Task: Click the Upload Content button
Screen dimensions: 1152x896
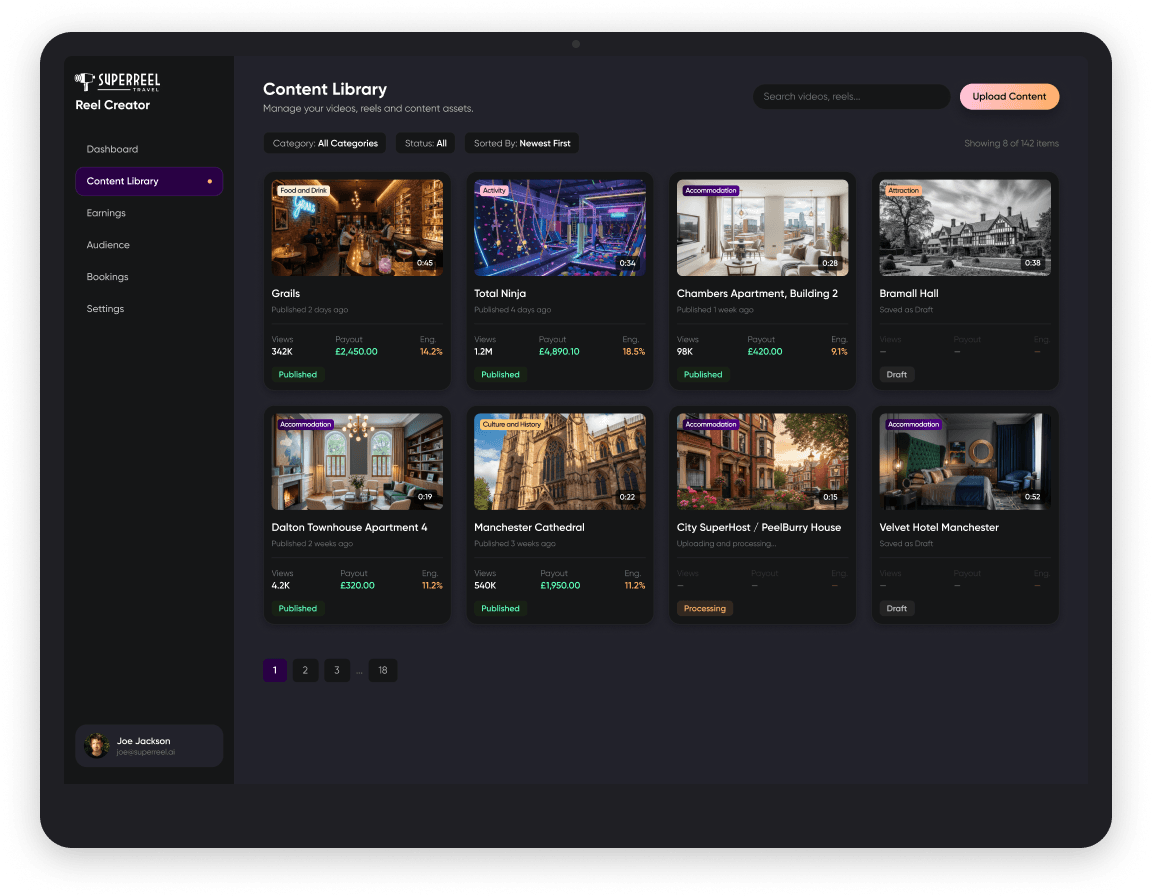Action: pos(1009,96)
